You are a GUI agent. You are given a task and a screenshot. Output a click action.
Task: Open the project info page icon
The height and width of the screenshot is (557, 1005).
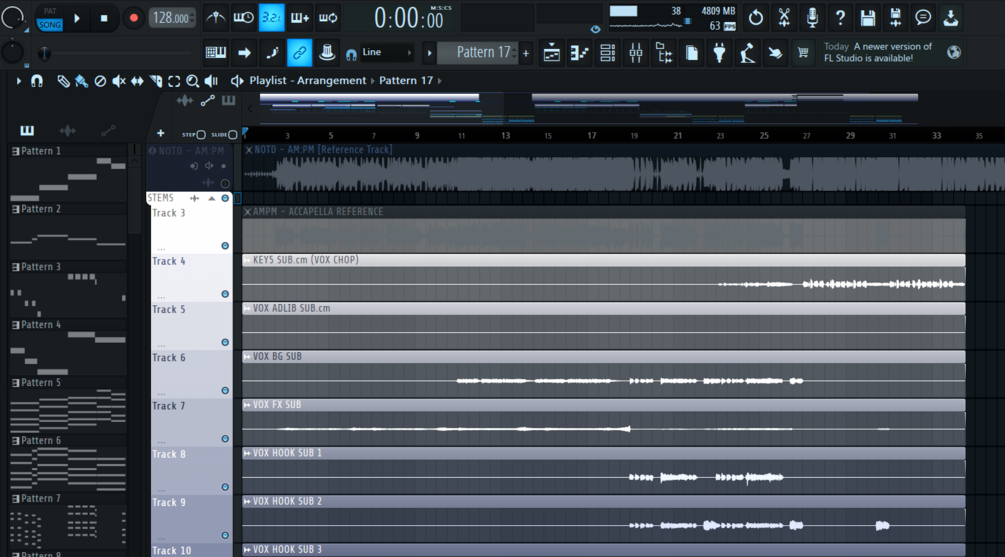tap(692, 53)
